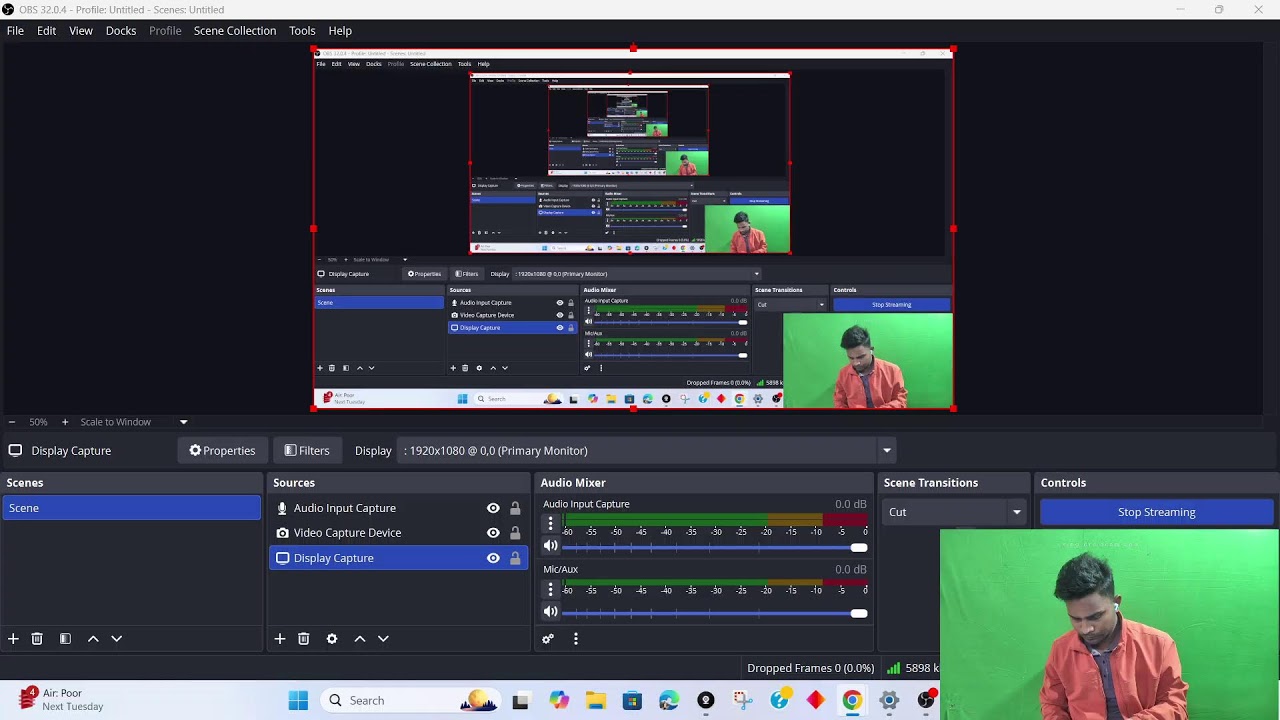Open File menu
Image resolution: width=1280 pixels, height=720 pixels.
(x=15, y=30)
